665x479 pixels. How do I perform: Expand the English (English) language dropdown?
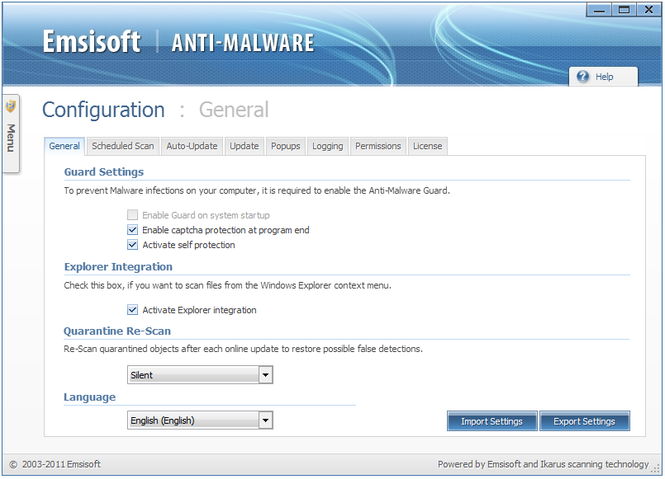click(x=200, y=420)
